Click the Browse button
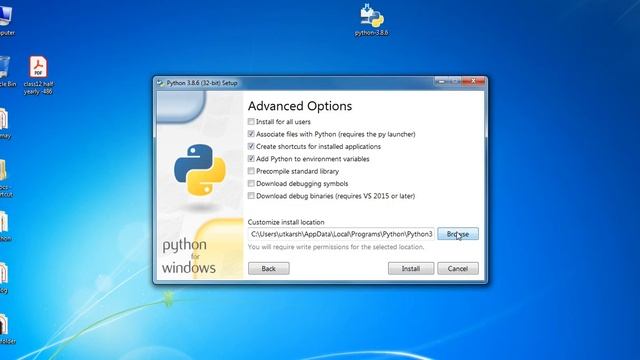 458,234
